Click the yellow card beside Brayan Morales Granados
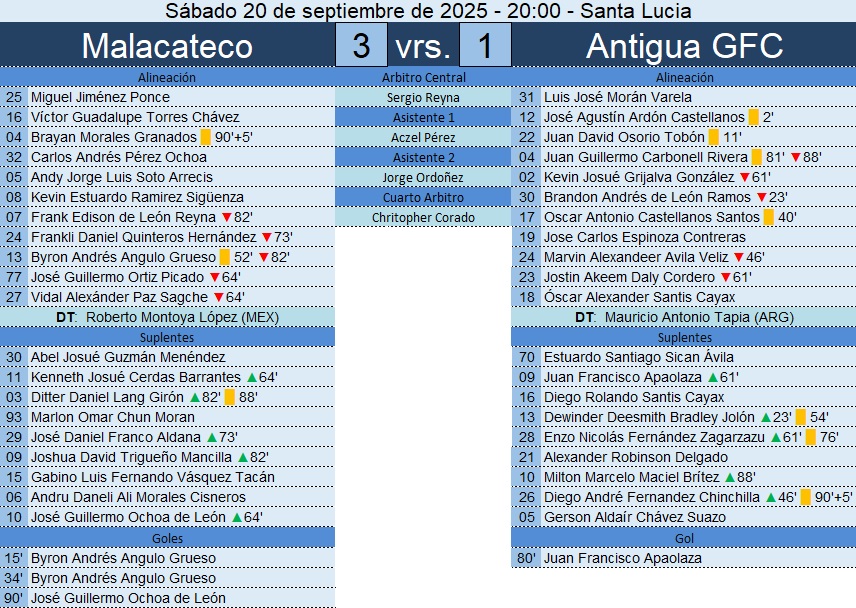 pos(205,137)
